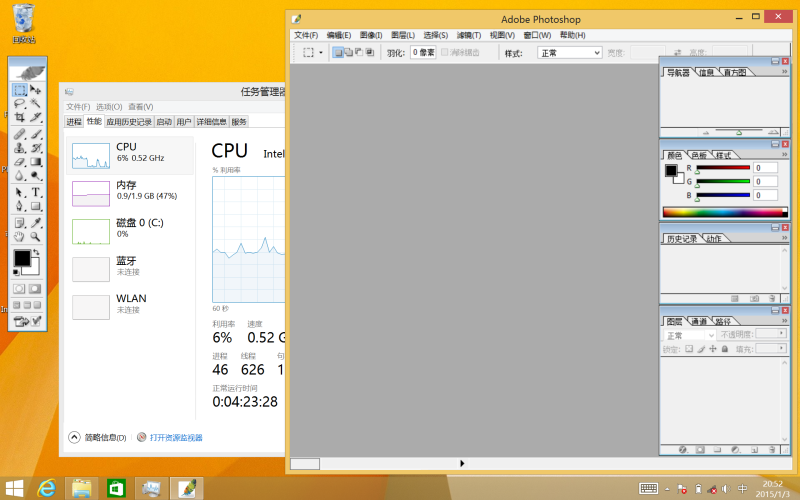Select the History Brush tool
Screen dimensions: 800x500
coord(35,148)
